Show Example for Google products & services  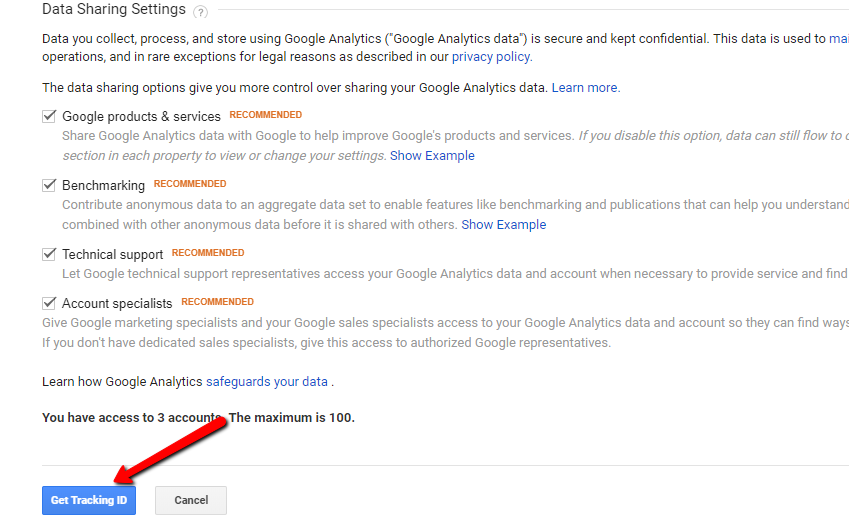click(432, 156)
